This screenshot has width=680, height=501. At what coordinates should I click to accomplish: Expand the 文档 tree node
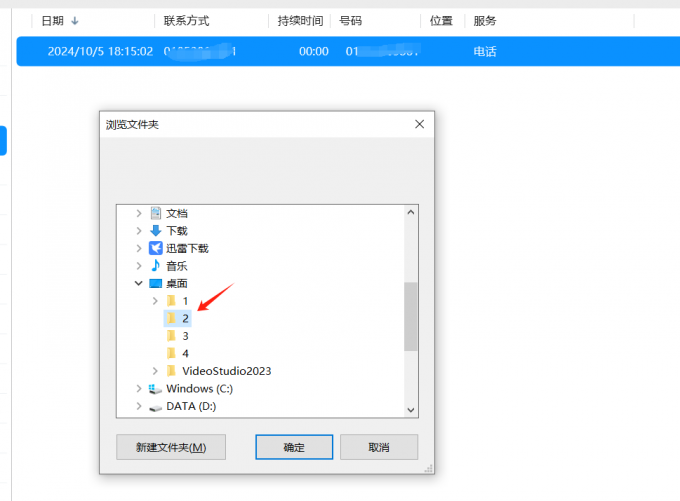[x=139, y=213]
